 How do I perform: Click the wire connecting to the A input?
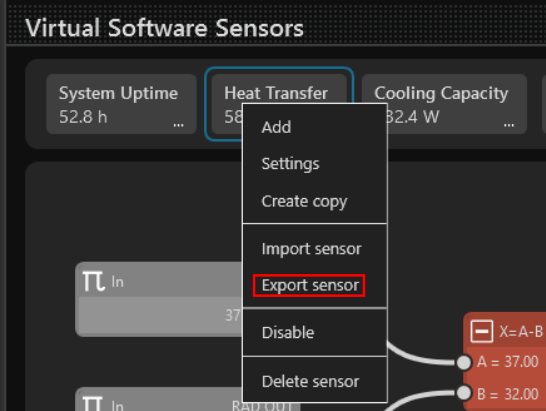point(421,356)
